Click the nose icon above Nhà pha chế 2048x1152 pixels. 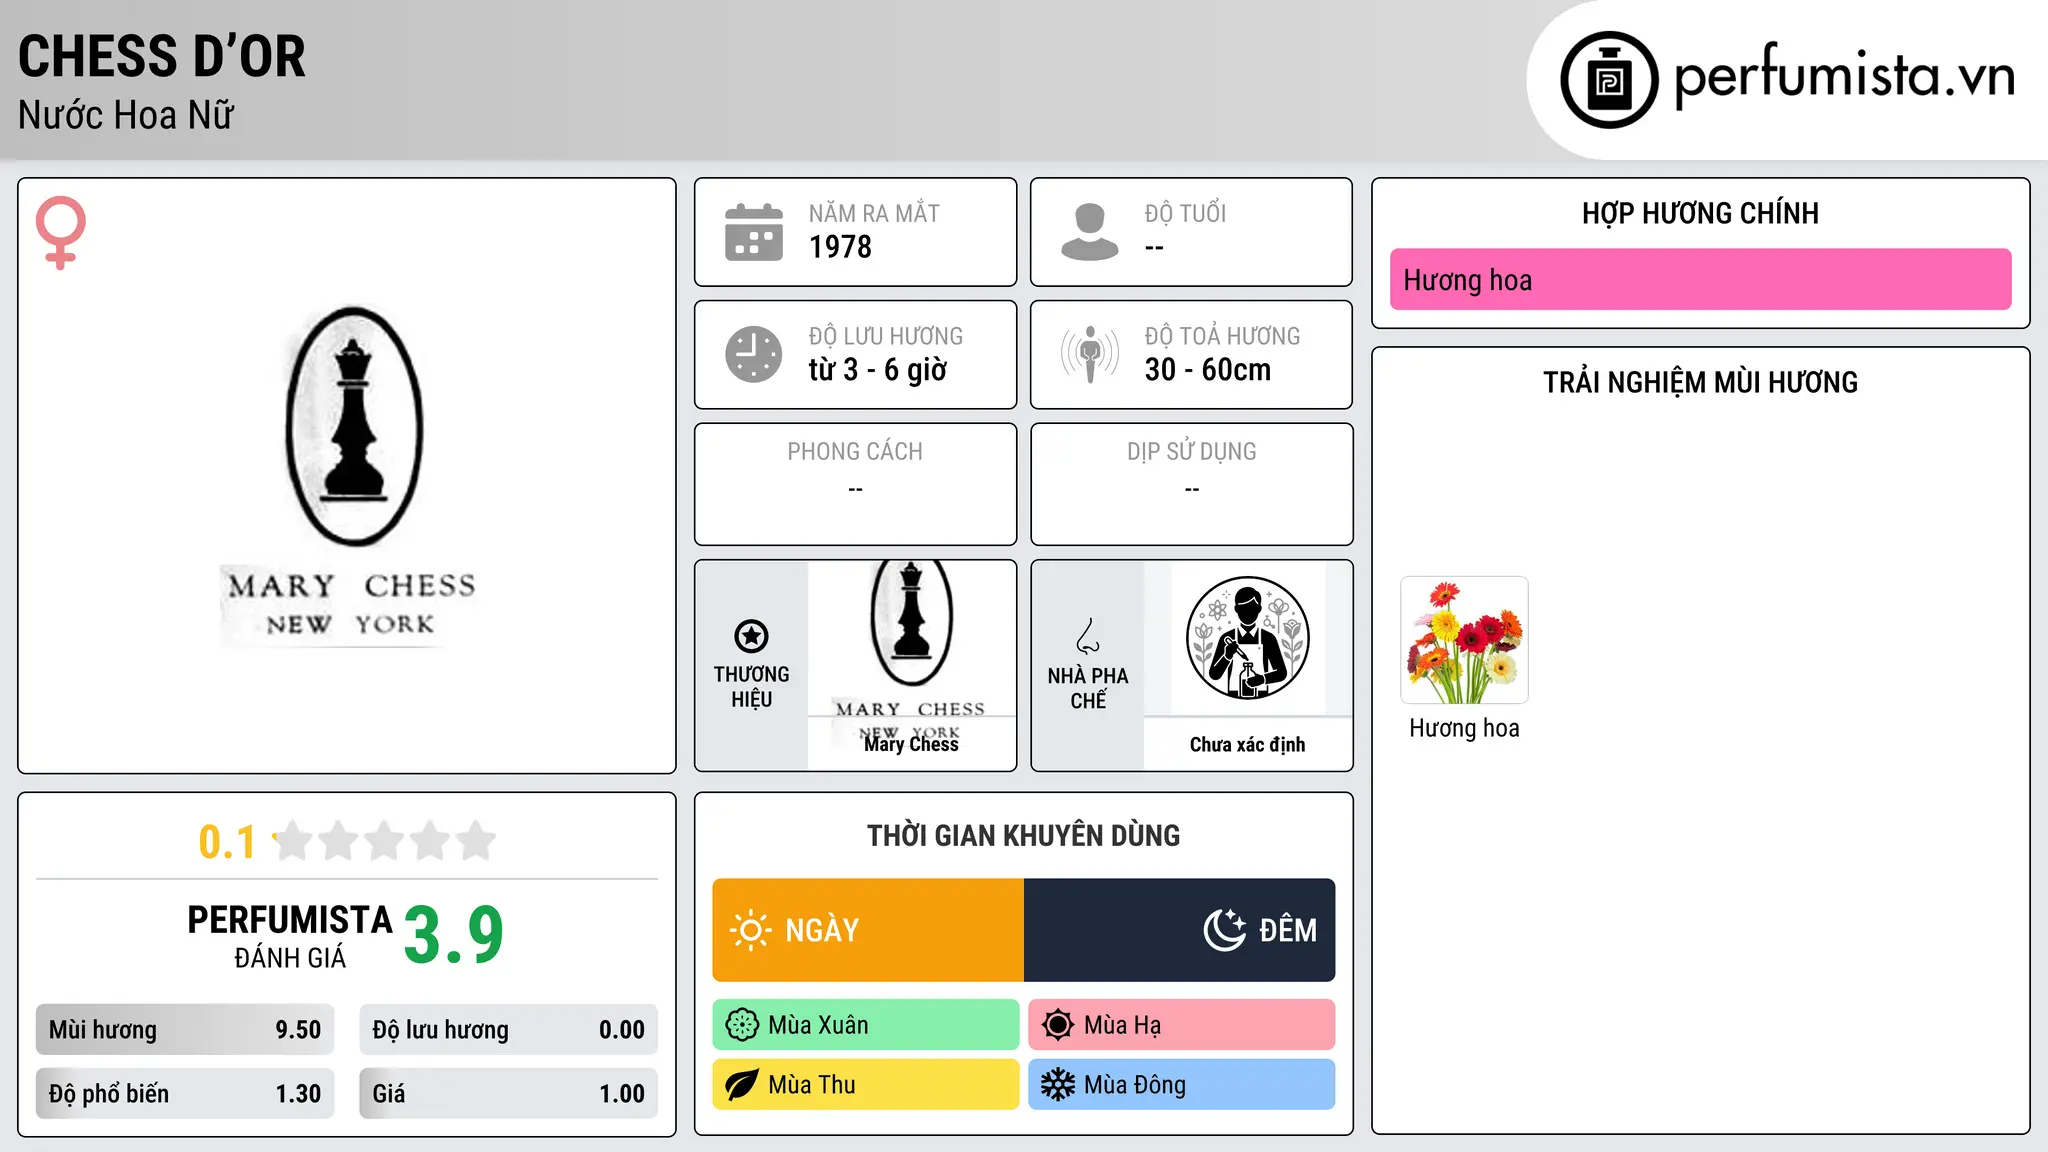point(1088,636)
